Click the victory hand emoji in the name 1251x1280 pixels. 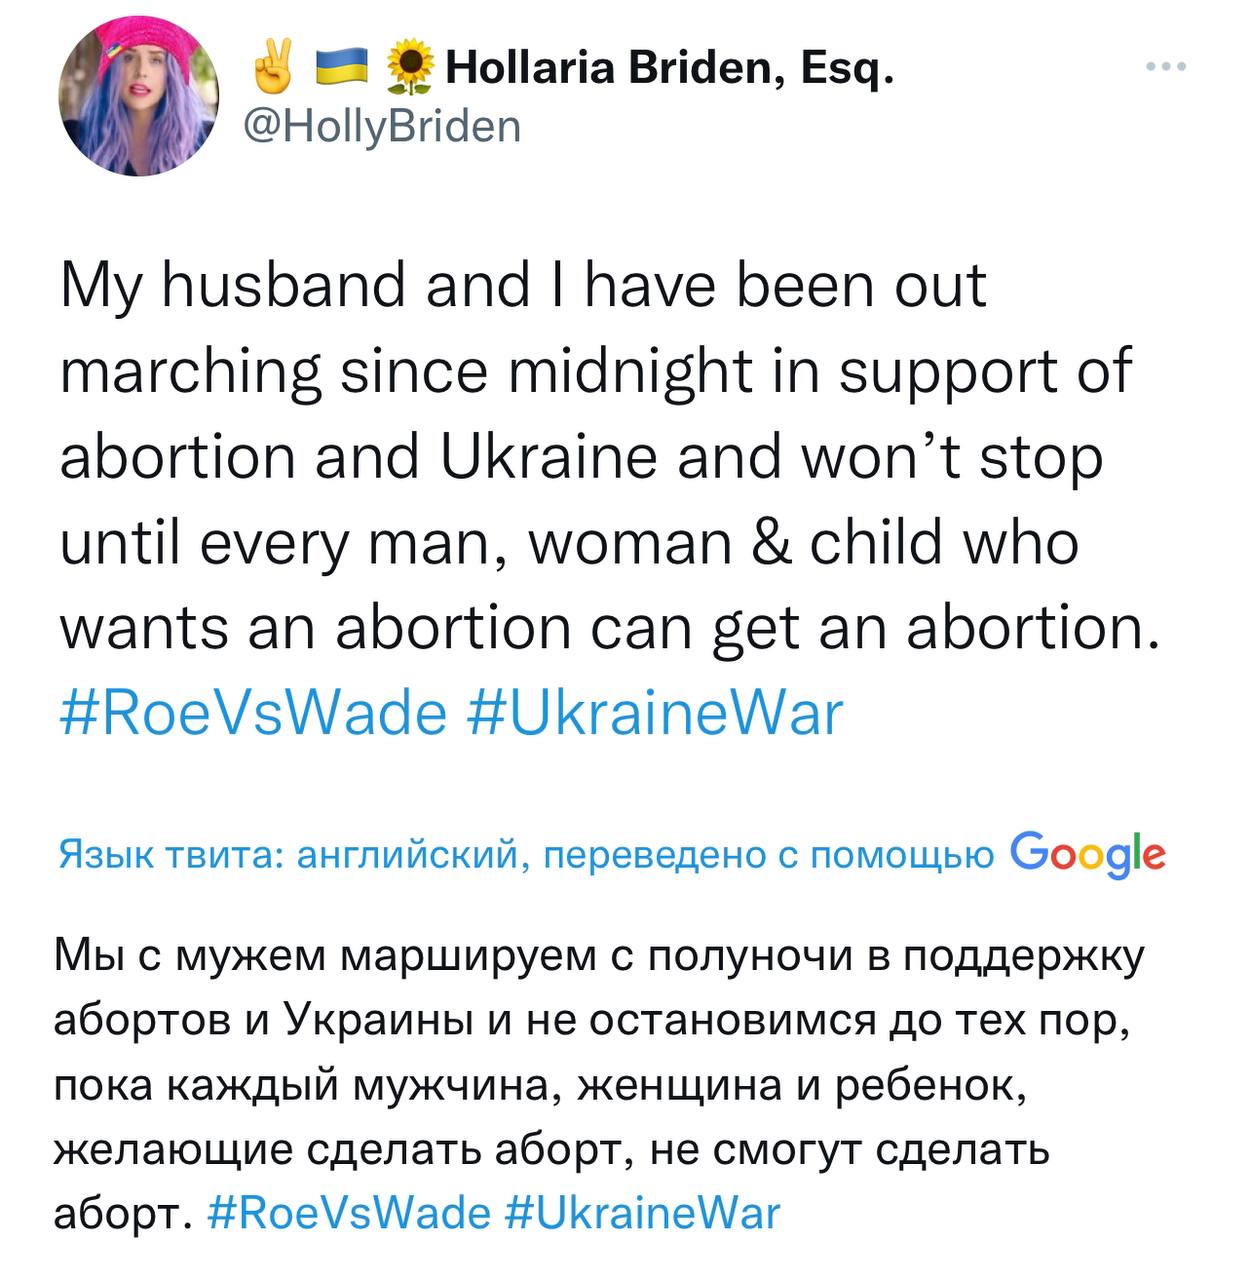[x=270, y=68]
